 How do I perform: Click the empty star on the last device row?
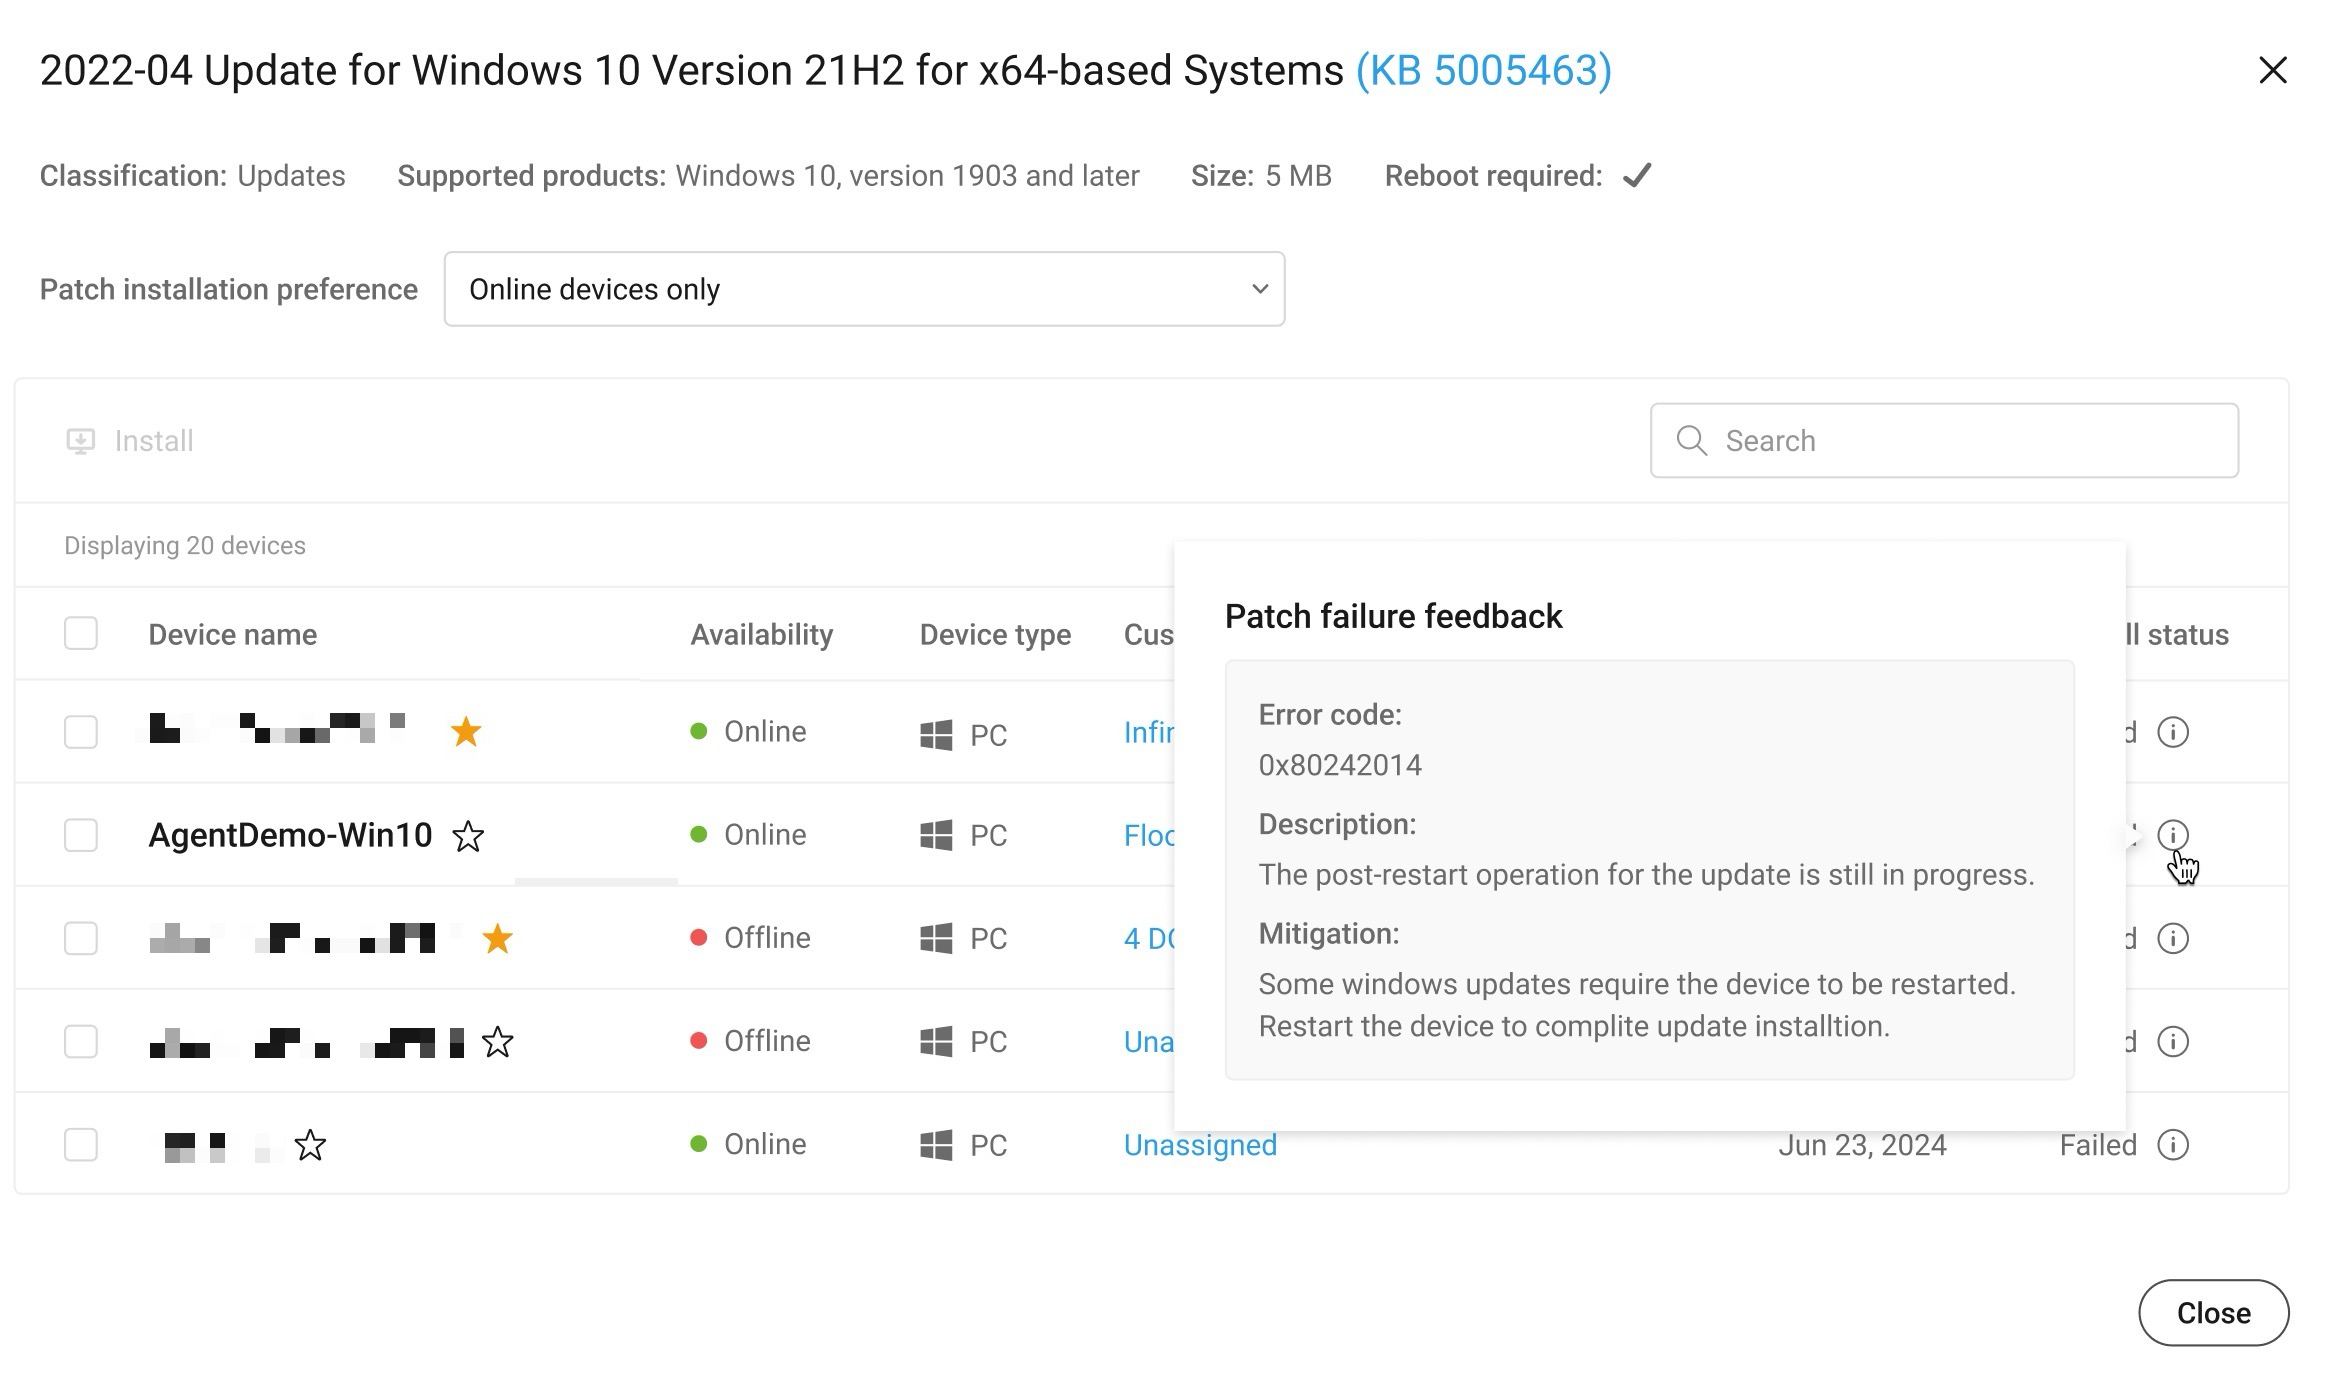pos(310,1145)
